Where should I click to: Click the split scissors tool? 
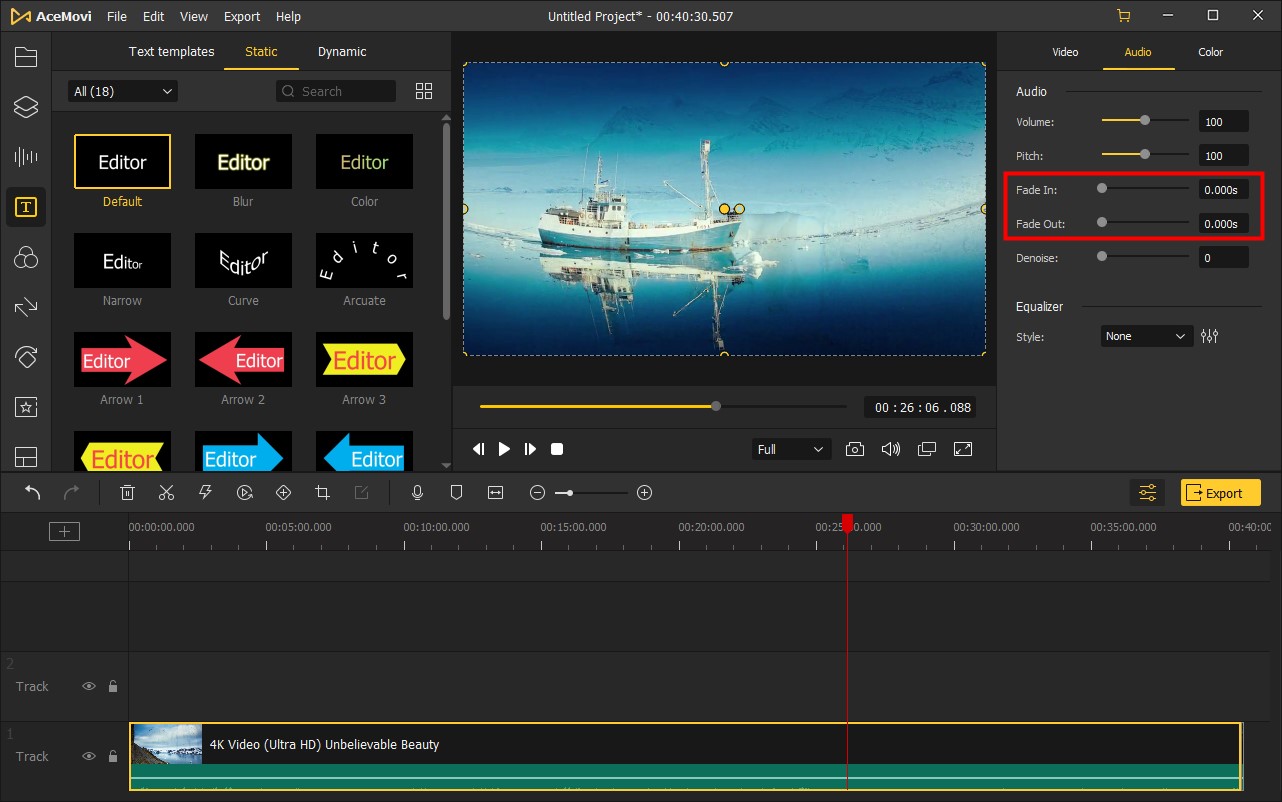click(x=166, y=492)
